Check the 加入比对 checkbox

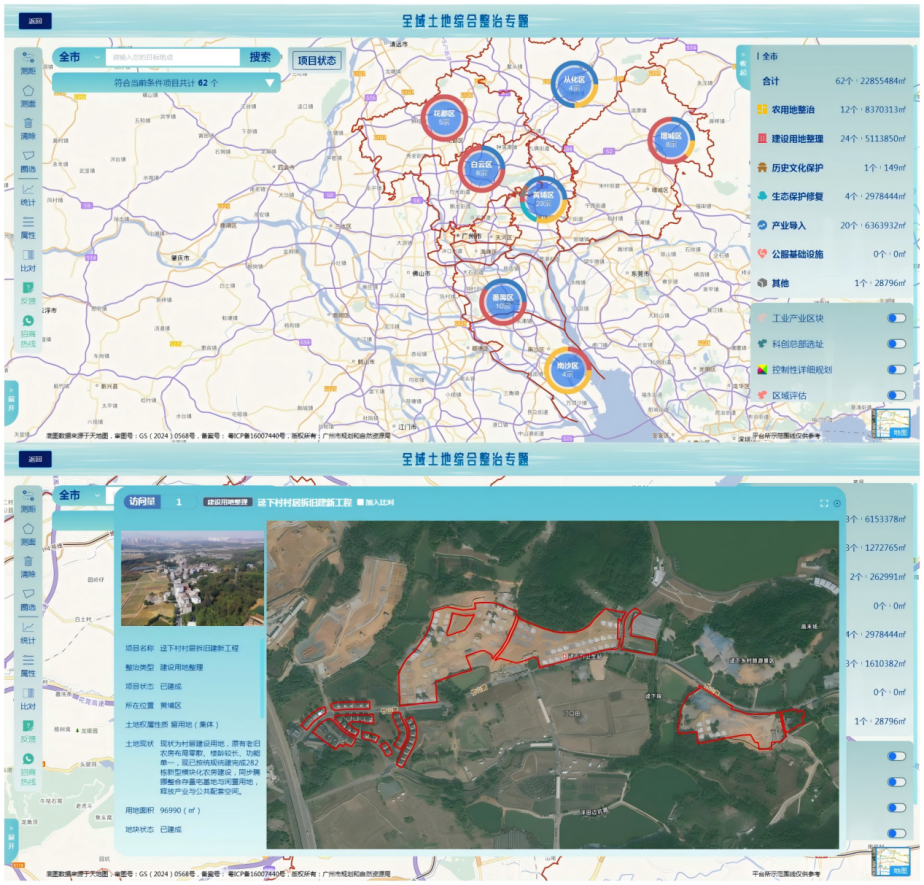[x=361, y=502]
